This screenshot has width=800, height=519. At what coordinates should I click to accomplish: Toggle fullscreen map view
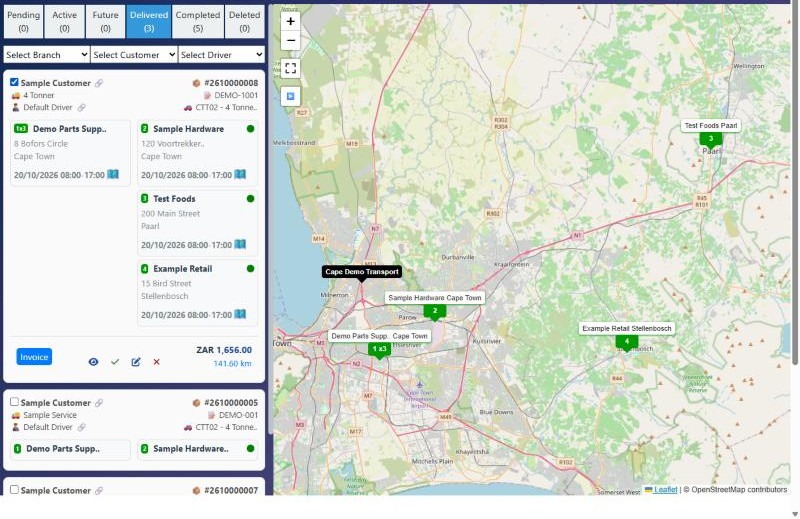(290, 68)
